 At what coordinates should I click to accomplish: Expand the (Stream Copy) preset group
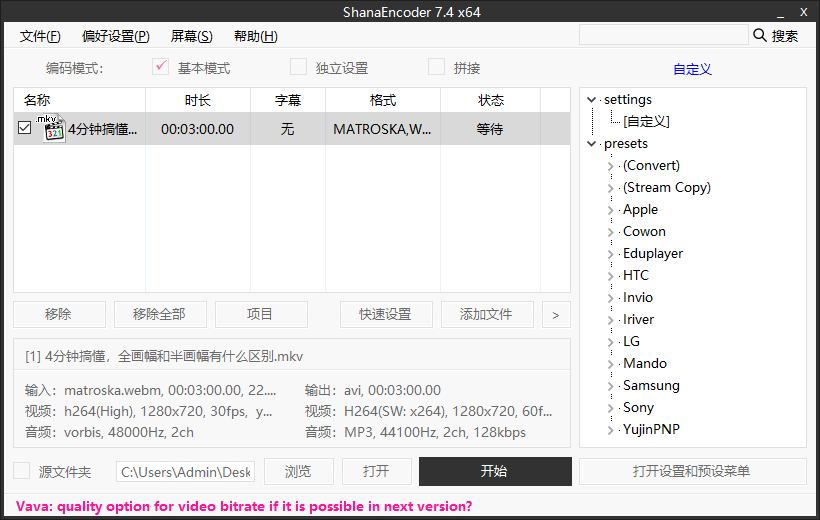610,188
